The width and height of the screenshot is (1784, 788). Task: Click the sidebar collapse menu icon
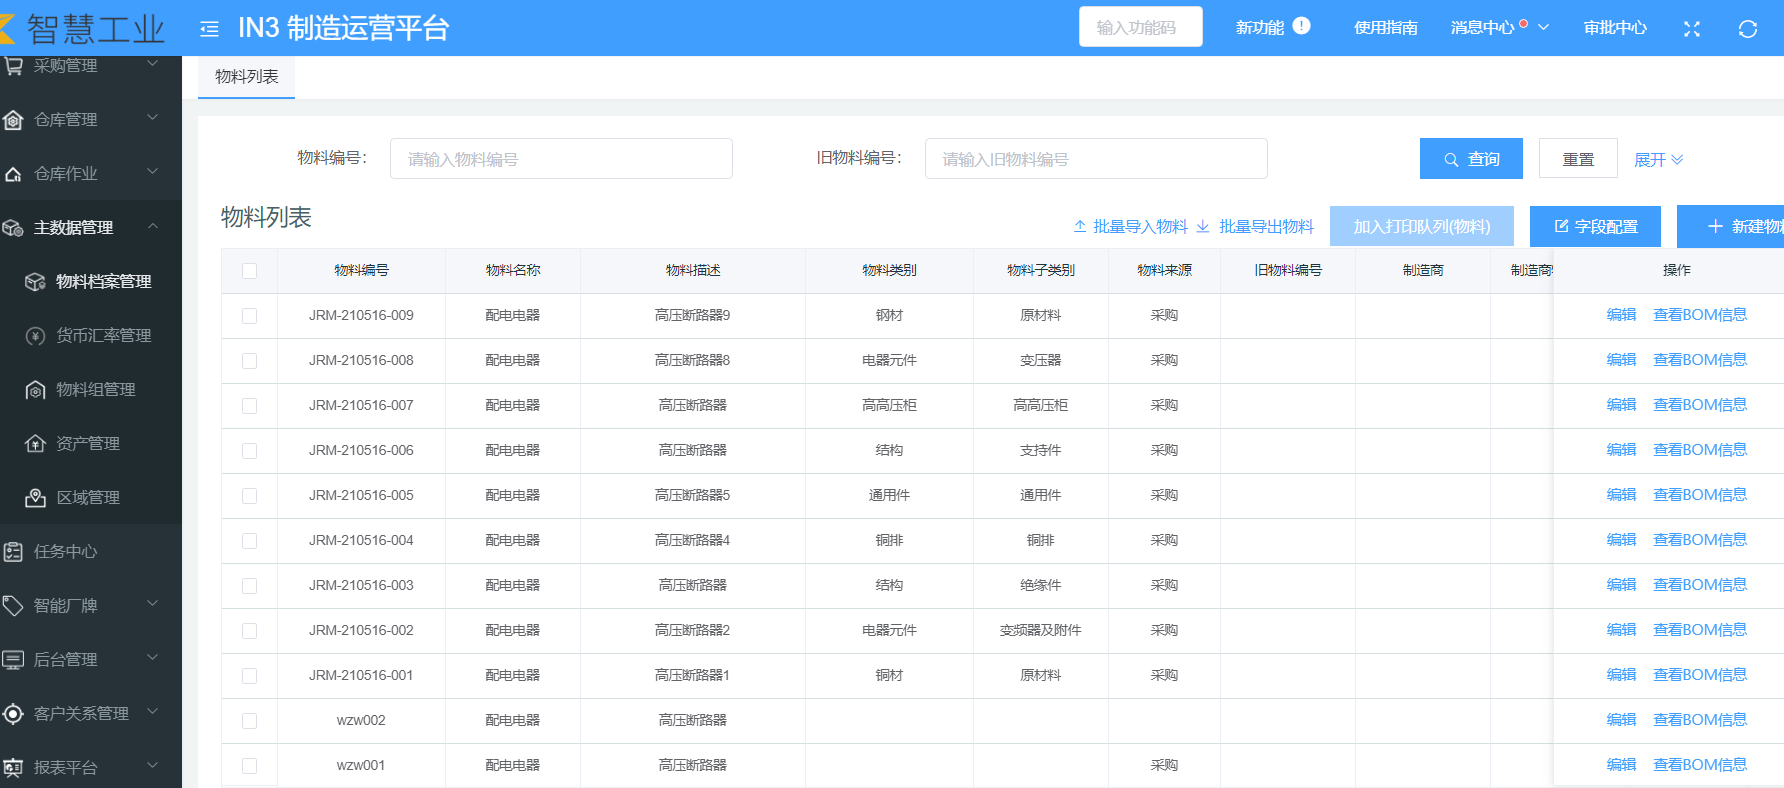209,29
